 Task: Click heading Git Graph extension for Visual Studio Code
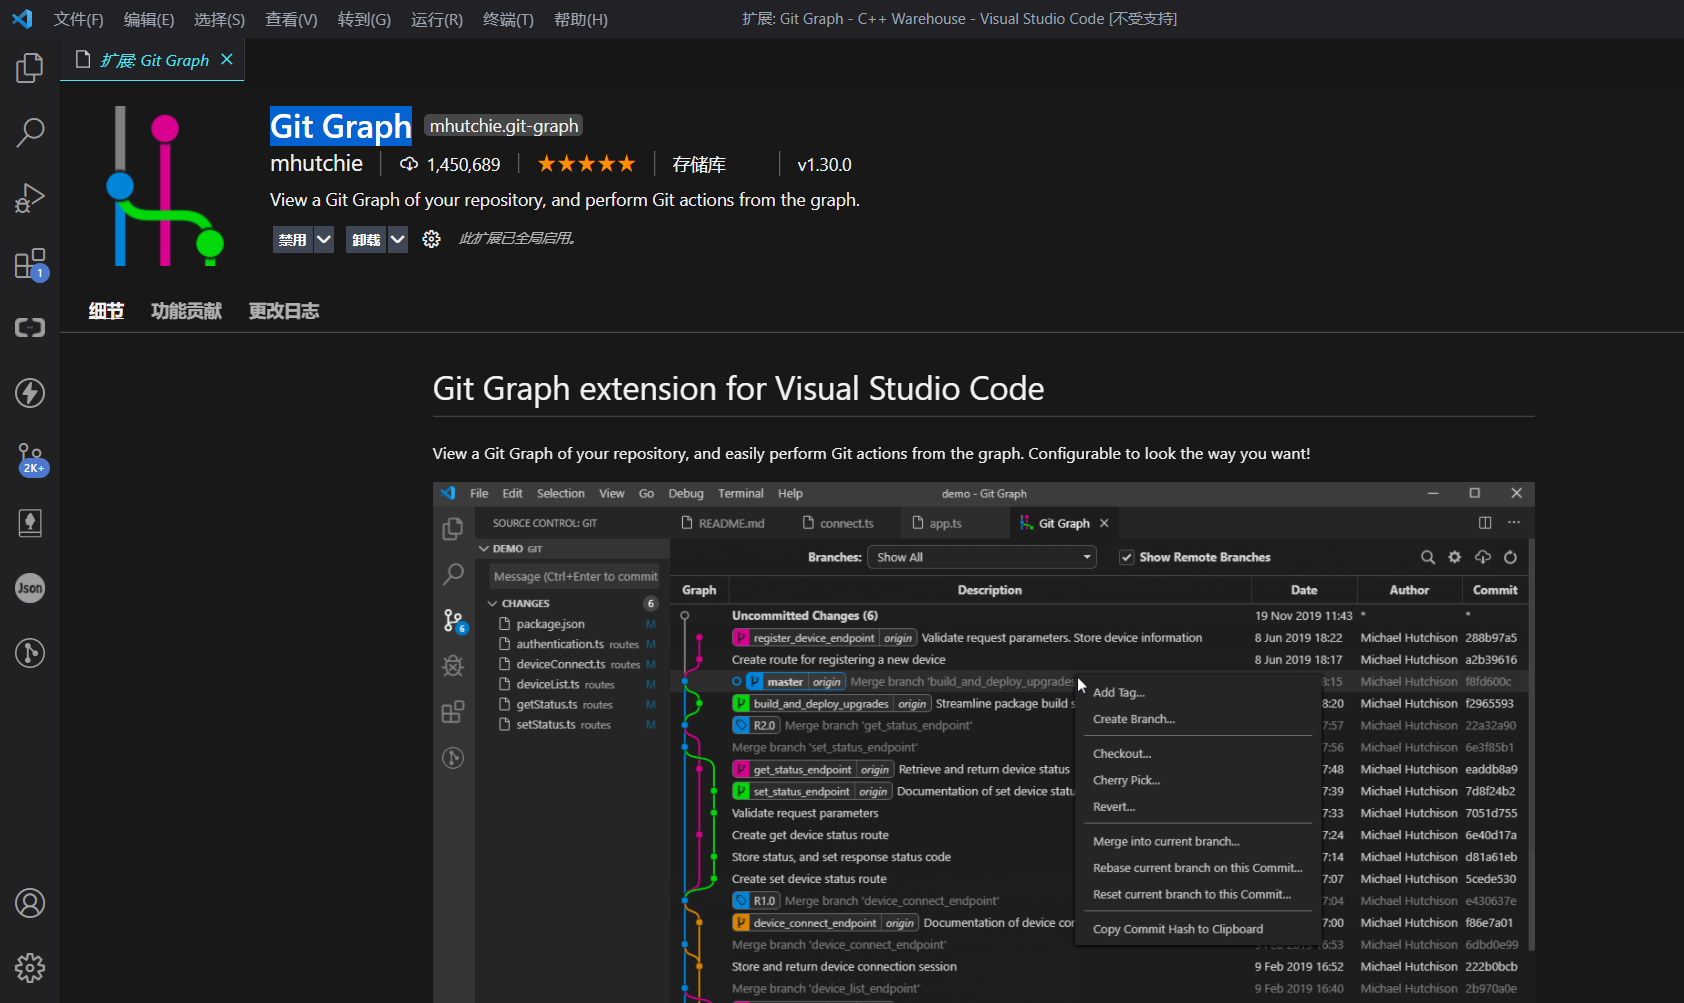[x=738, y=388]
